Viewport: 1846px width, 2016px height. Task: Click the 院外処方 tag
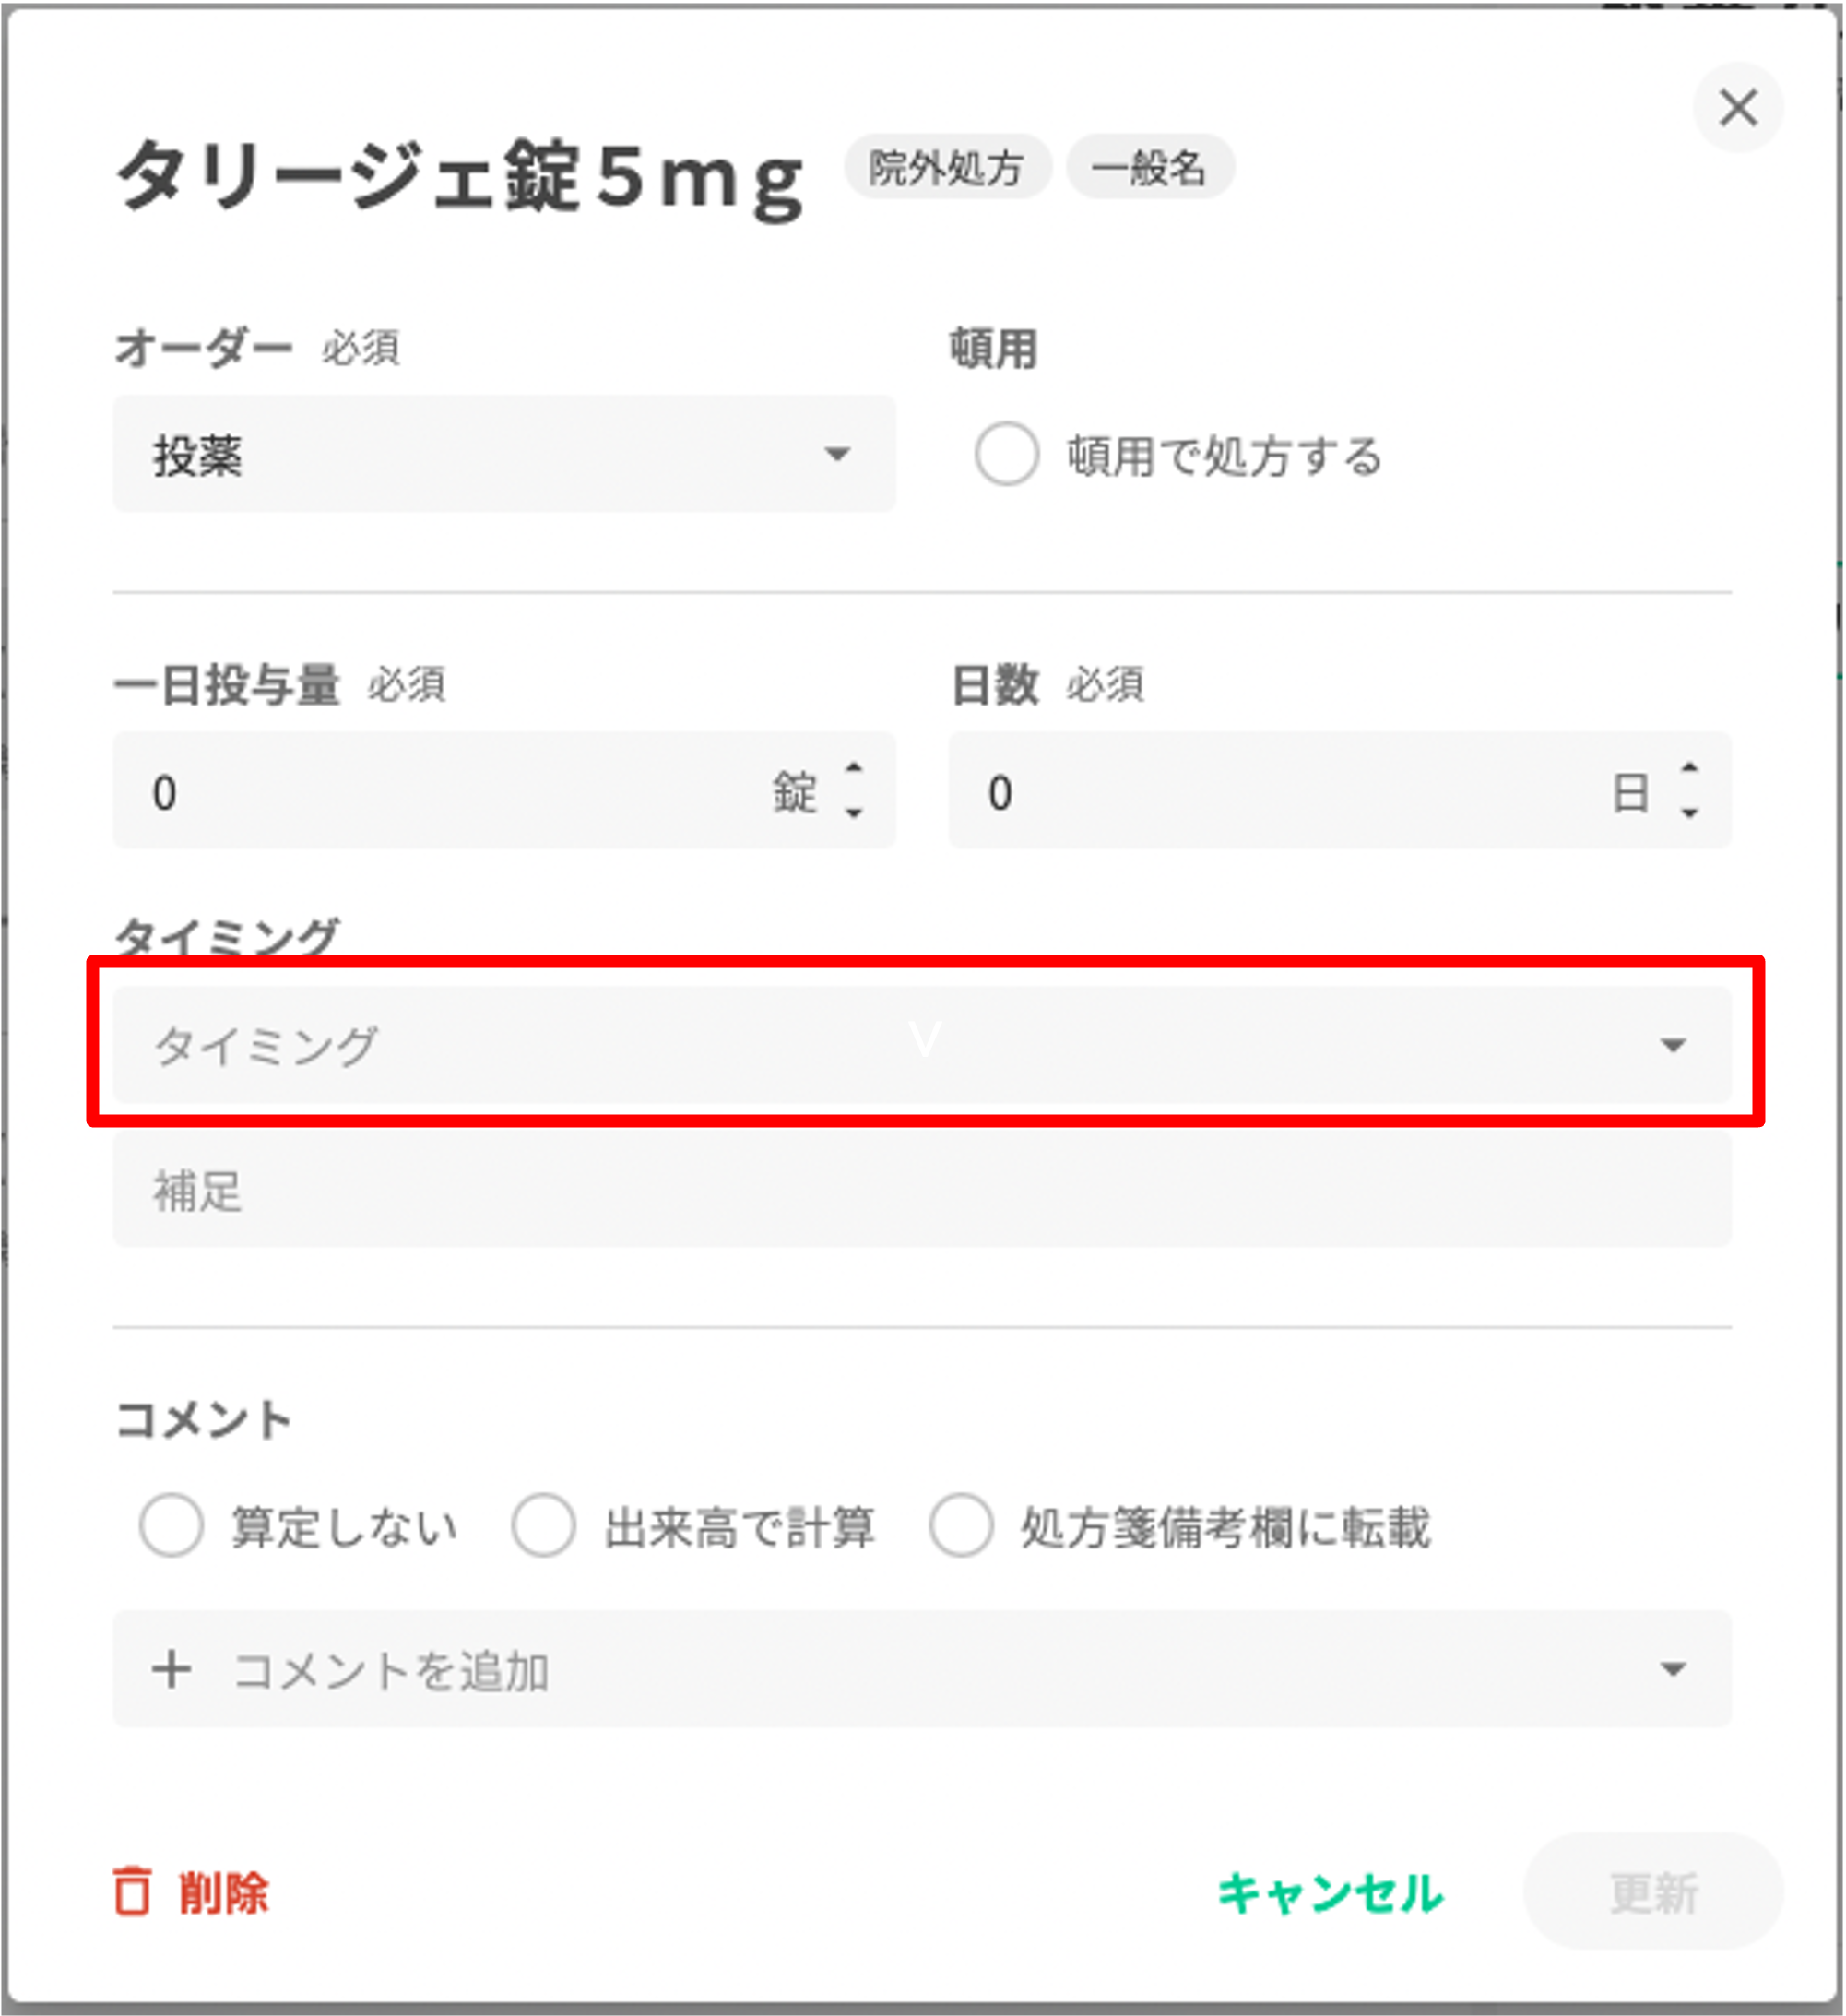point(946,167)
